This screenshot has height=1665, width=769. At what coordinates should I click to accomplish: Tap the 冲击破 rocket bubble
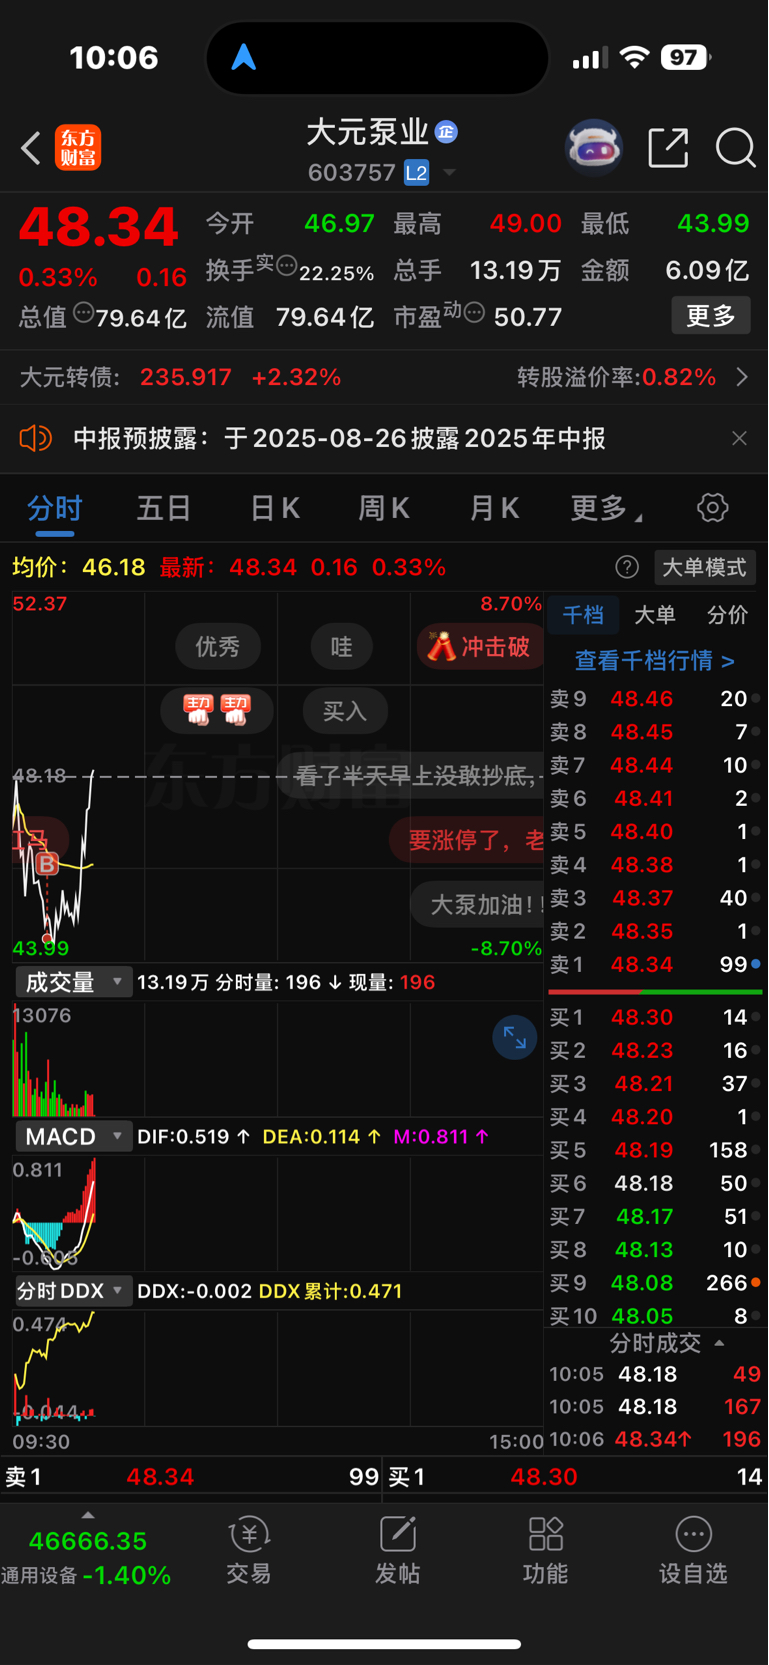tap(480, 647)
